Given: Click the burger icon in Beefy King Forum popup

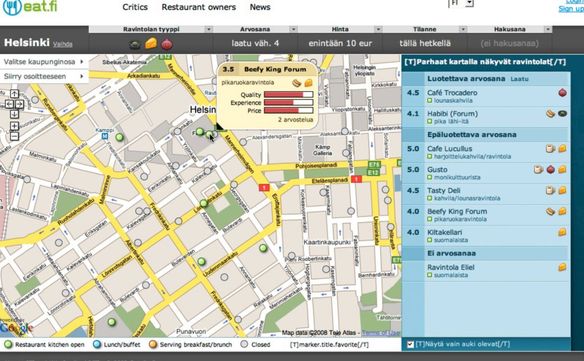Looking at the screenshot, I should pyautogui.click(x=296, y=83).
